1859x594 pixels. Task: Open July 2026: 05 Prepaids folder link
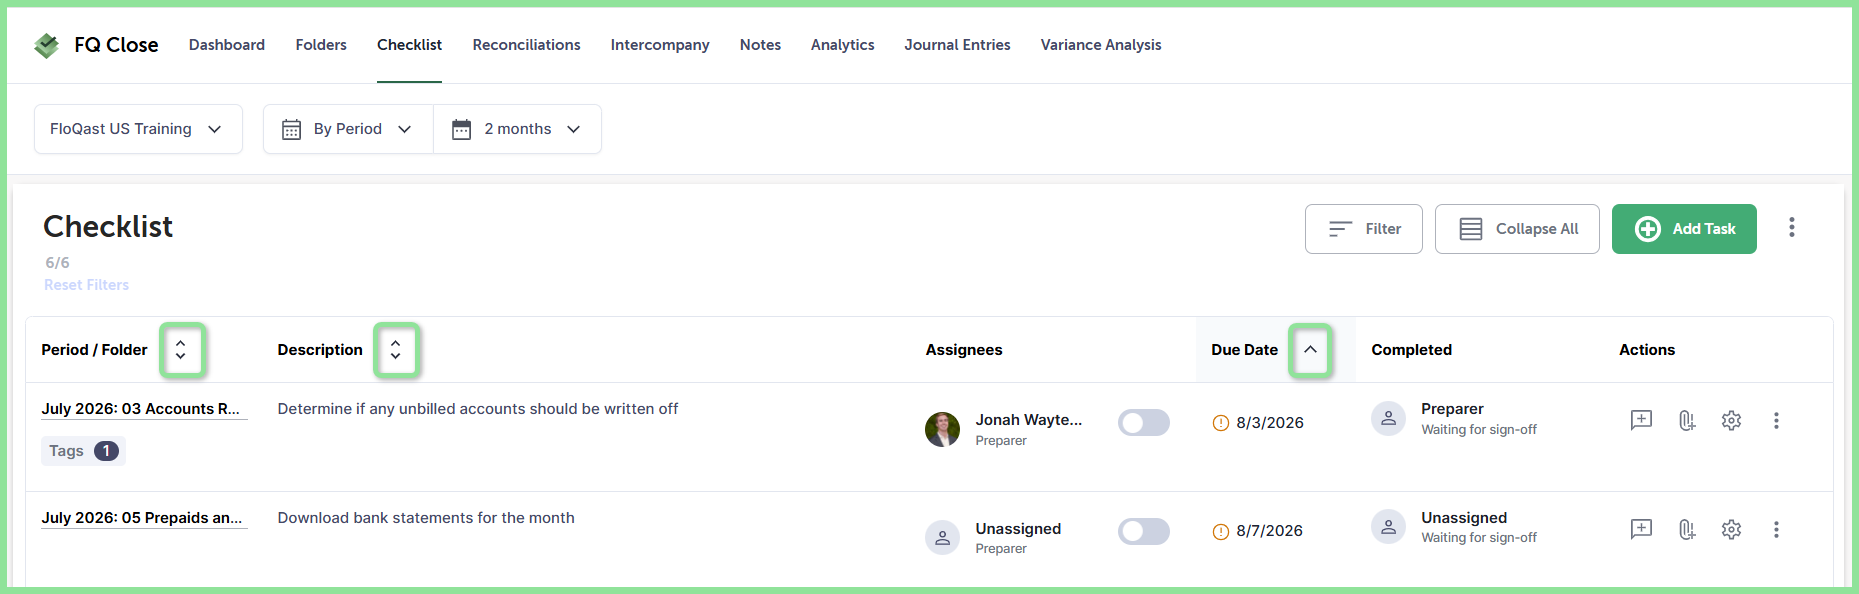142,518
